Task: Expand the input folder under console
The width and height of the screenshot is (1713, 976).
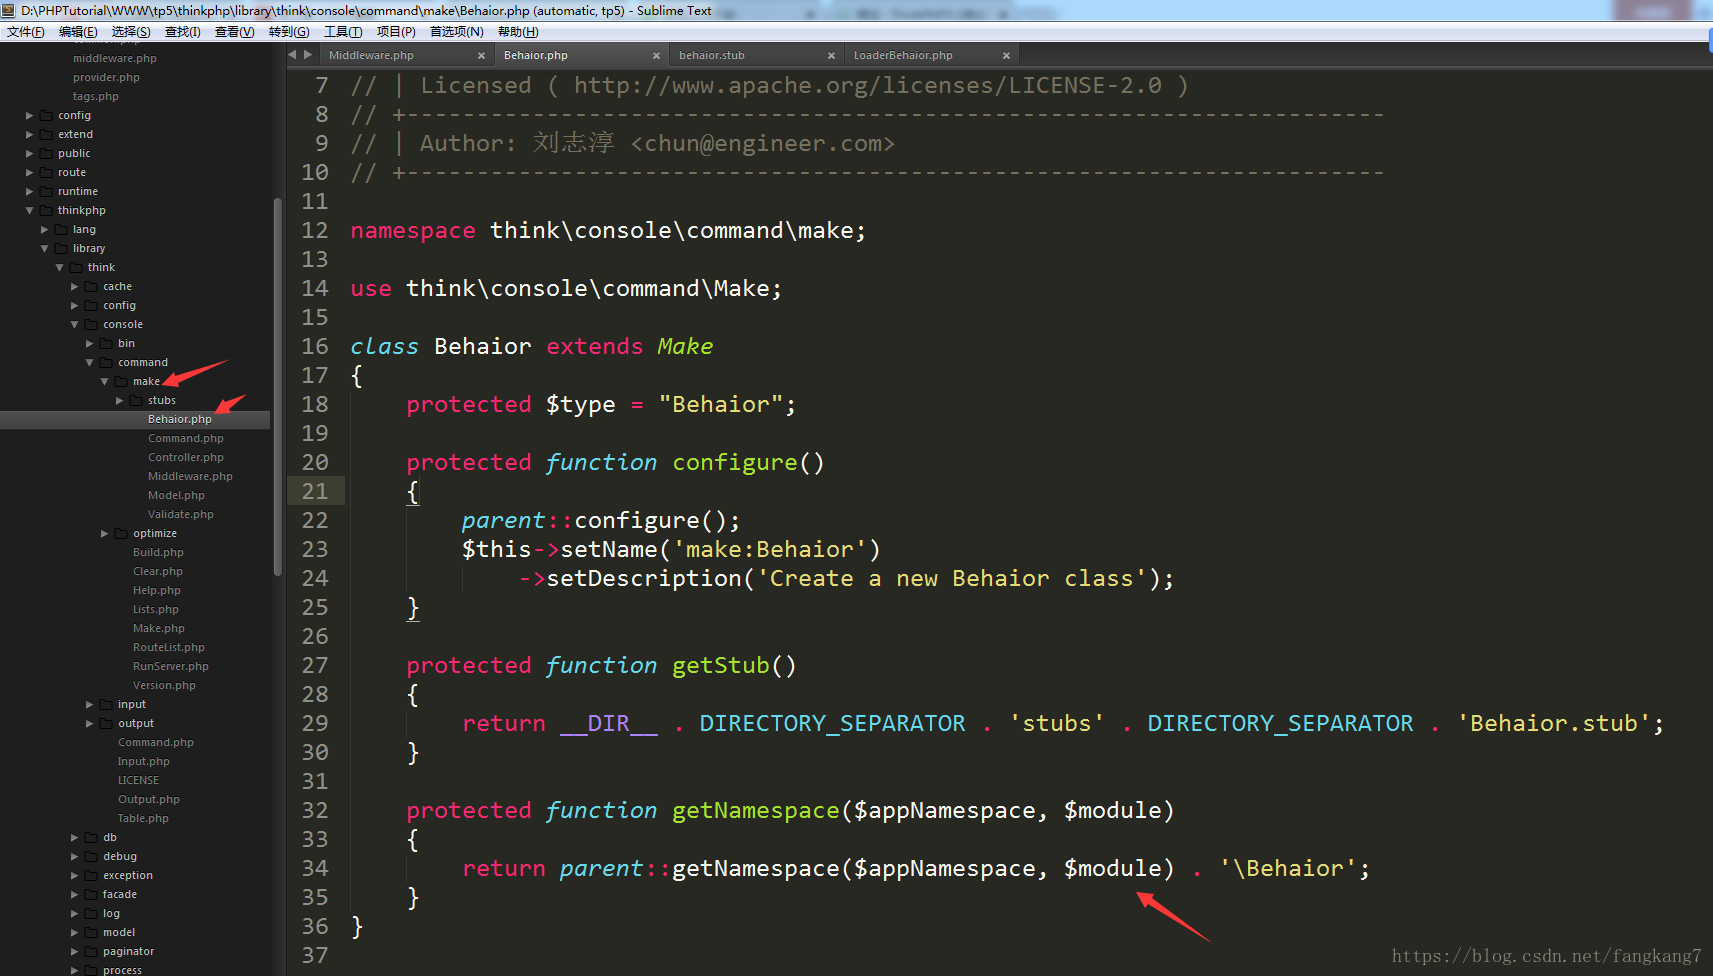Action: (89, 704)
